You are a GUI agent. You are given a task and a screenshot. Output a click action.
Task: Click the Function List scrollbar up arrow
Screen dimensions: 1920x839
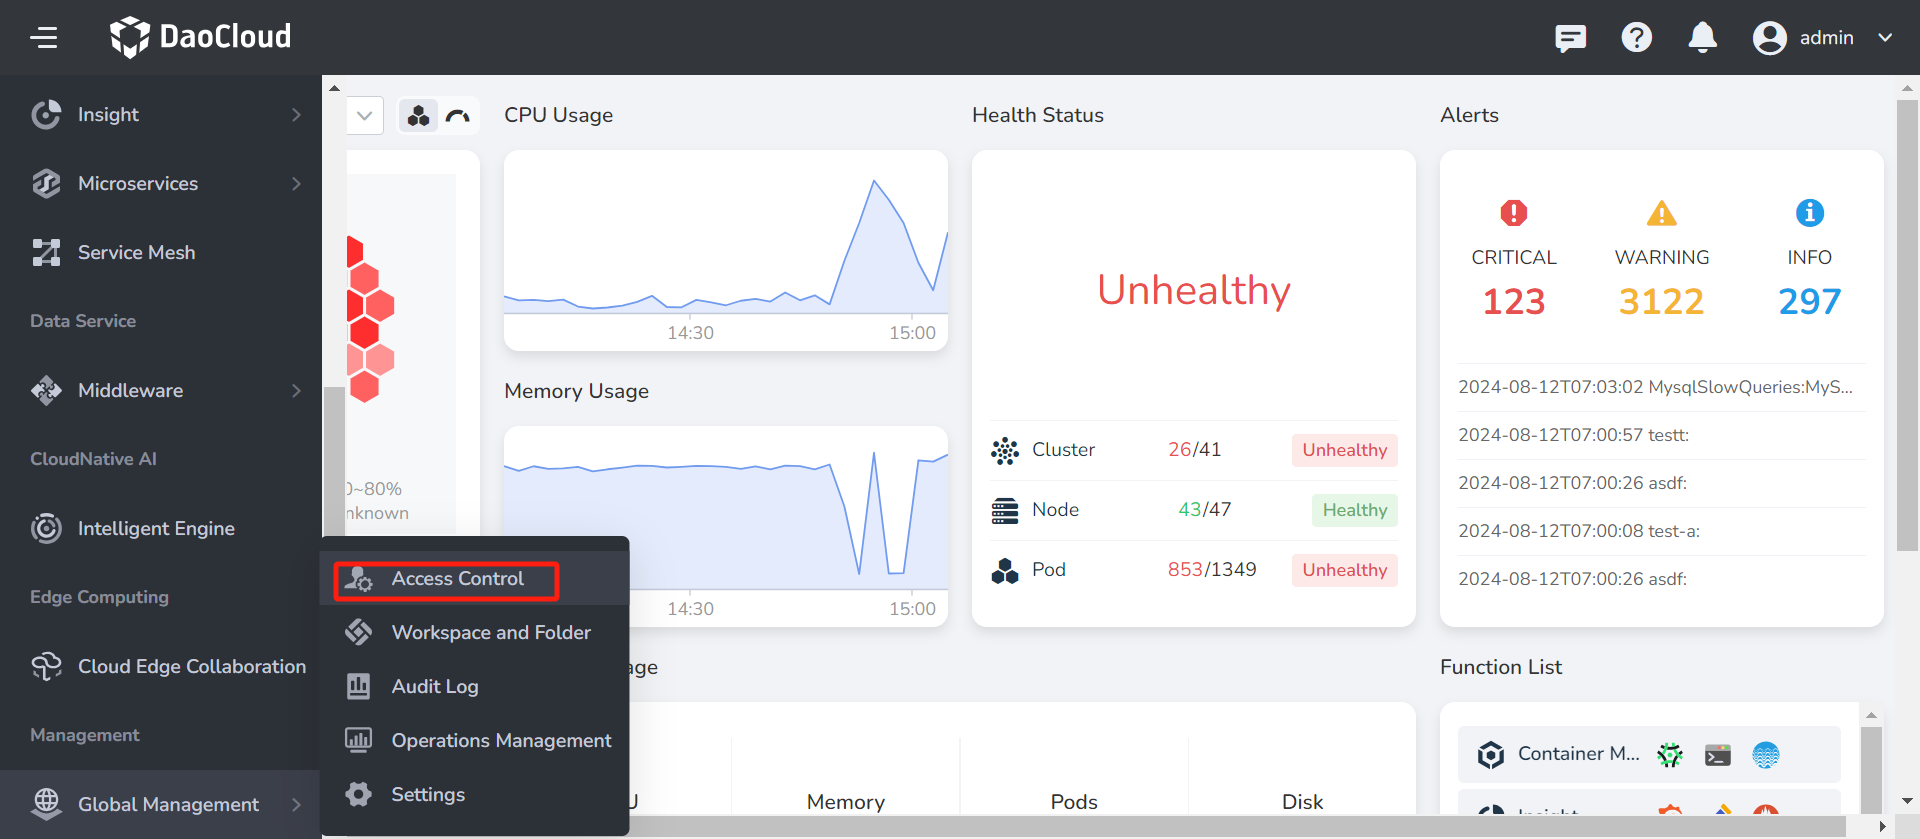point(1871,715)
